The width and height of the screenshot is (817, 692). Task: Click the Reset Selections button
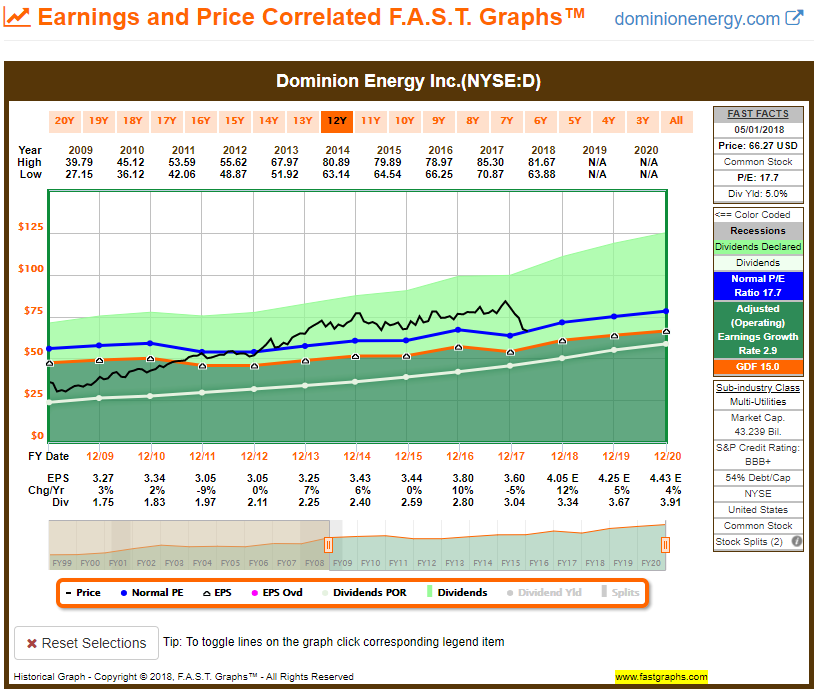[x=86, y=644]
